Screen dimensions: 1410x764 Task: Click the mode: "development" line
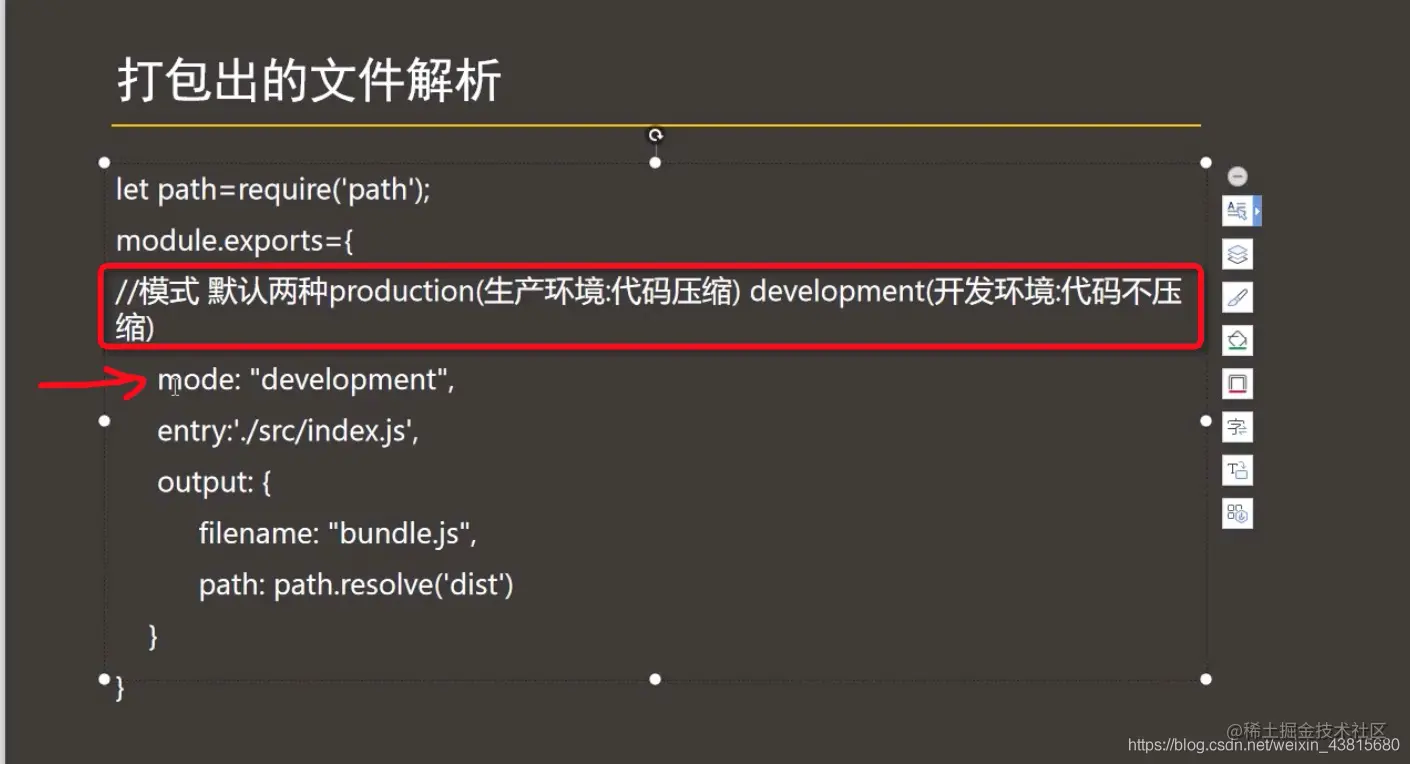[x=306, y=380]
